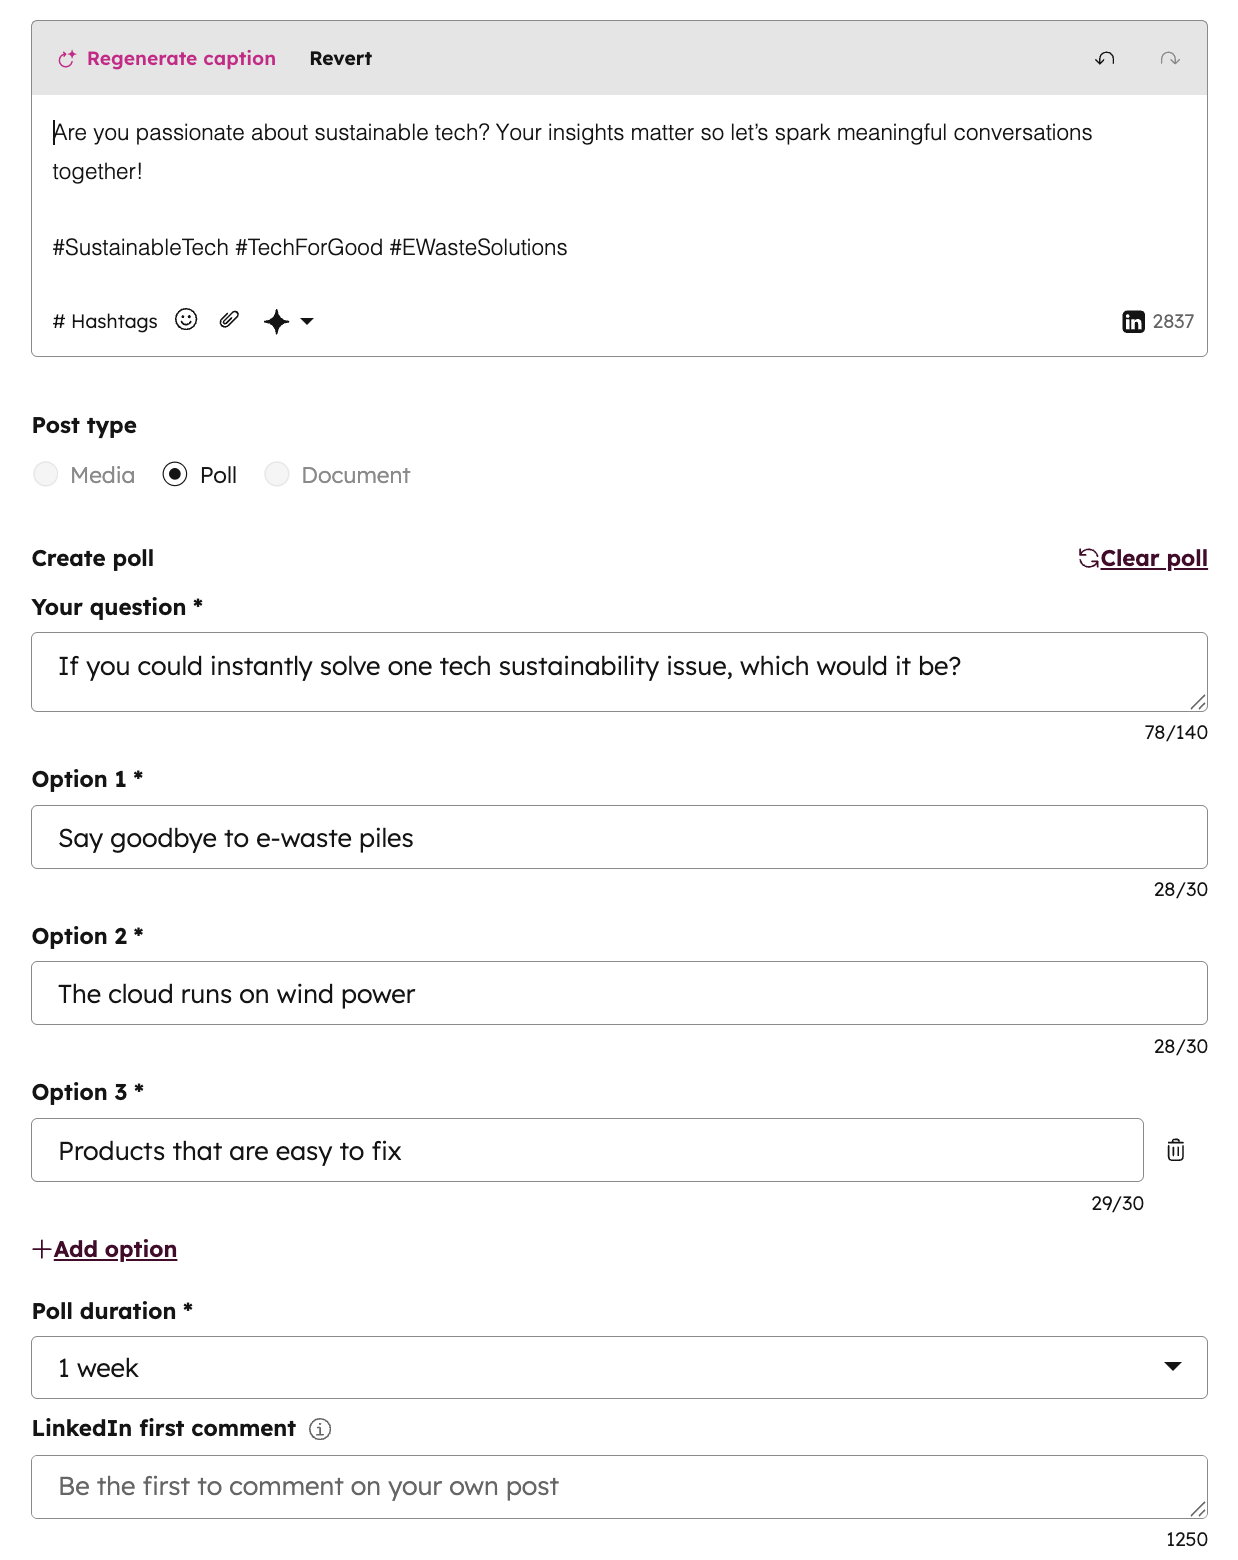The height and width of the screenshot is (1560, 1238).
Task: Click the LinkedIn icon next to character count
Action: [x=1132, y=321]
